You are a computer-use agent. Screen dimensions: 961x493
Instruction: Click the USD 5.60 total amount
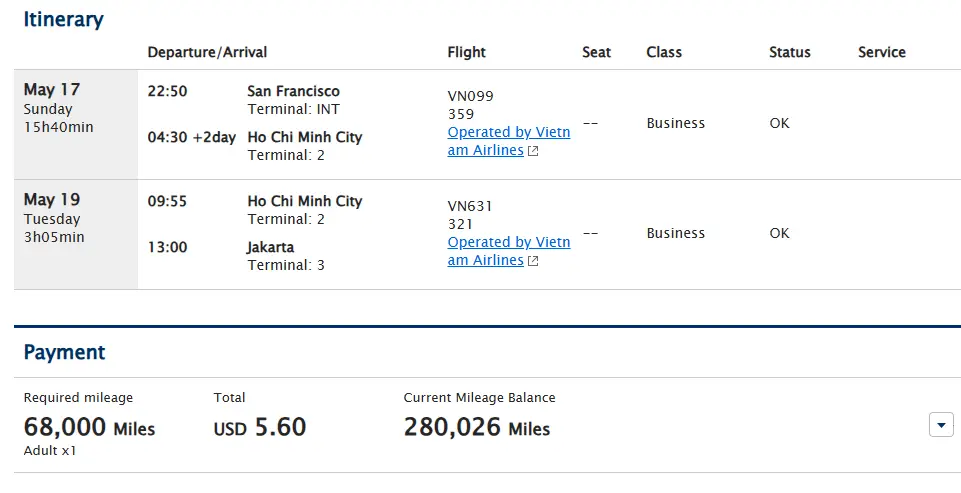pos(260,427)
